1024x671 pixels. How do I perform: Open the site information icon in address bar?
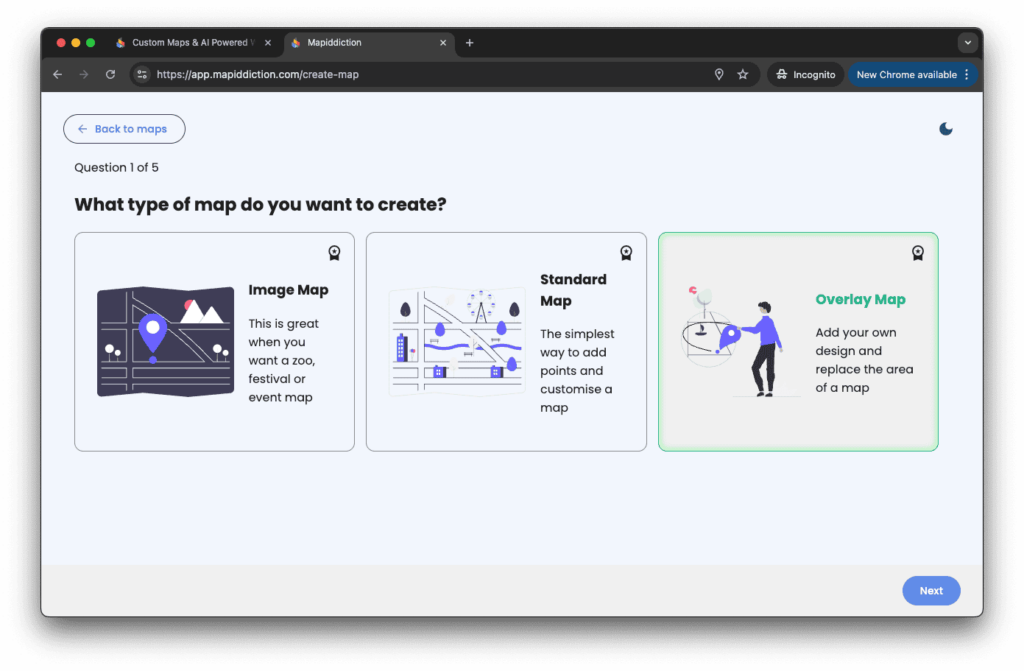click(143, 75)
